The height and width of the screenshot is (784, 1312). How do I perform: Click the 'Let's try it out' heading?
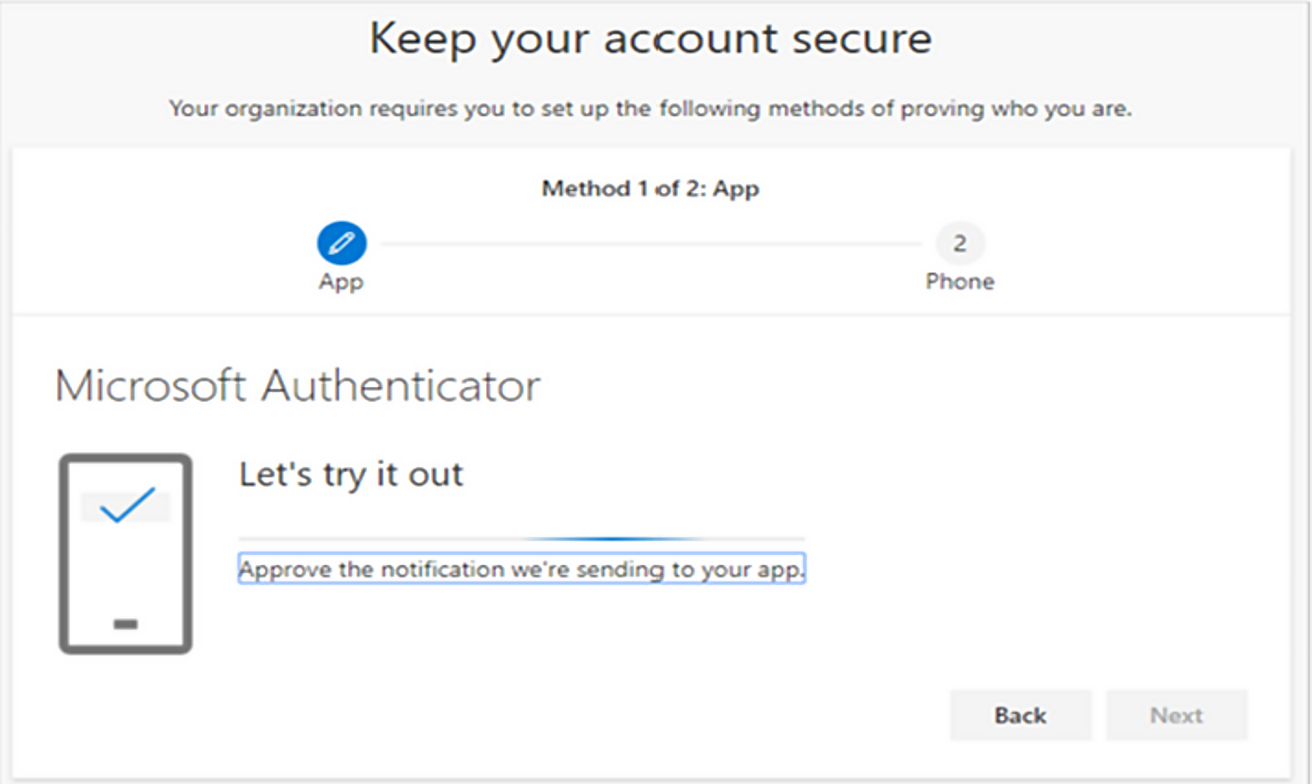[x=351, y=474]
